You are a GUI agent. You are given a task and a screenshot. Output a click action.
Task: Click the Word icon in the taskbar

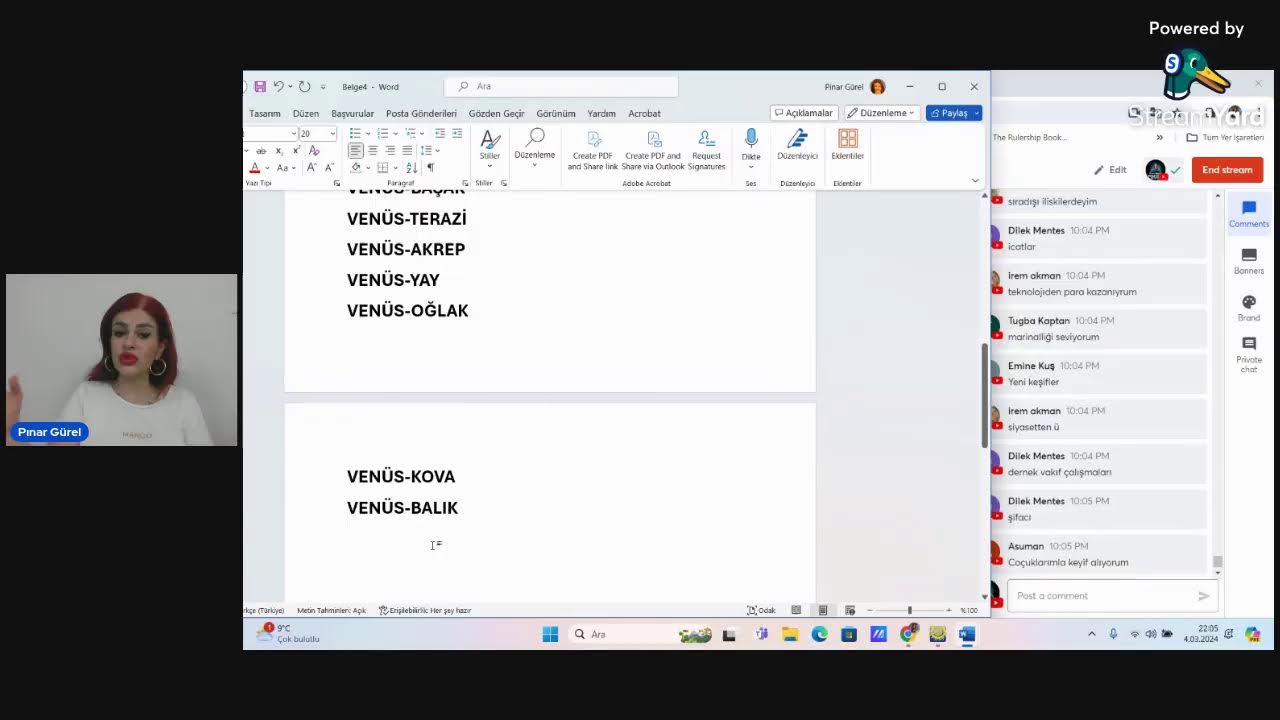[966, 634]
